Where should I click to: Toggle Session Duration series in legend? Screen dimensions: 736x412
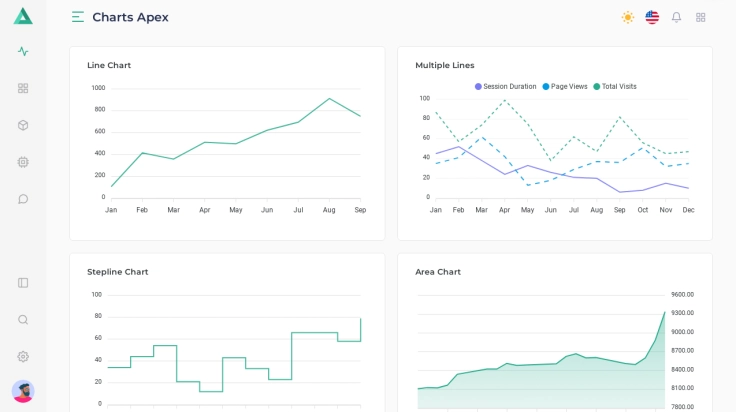pyautogui.click(x=510, y=87)
